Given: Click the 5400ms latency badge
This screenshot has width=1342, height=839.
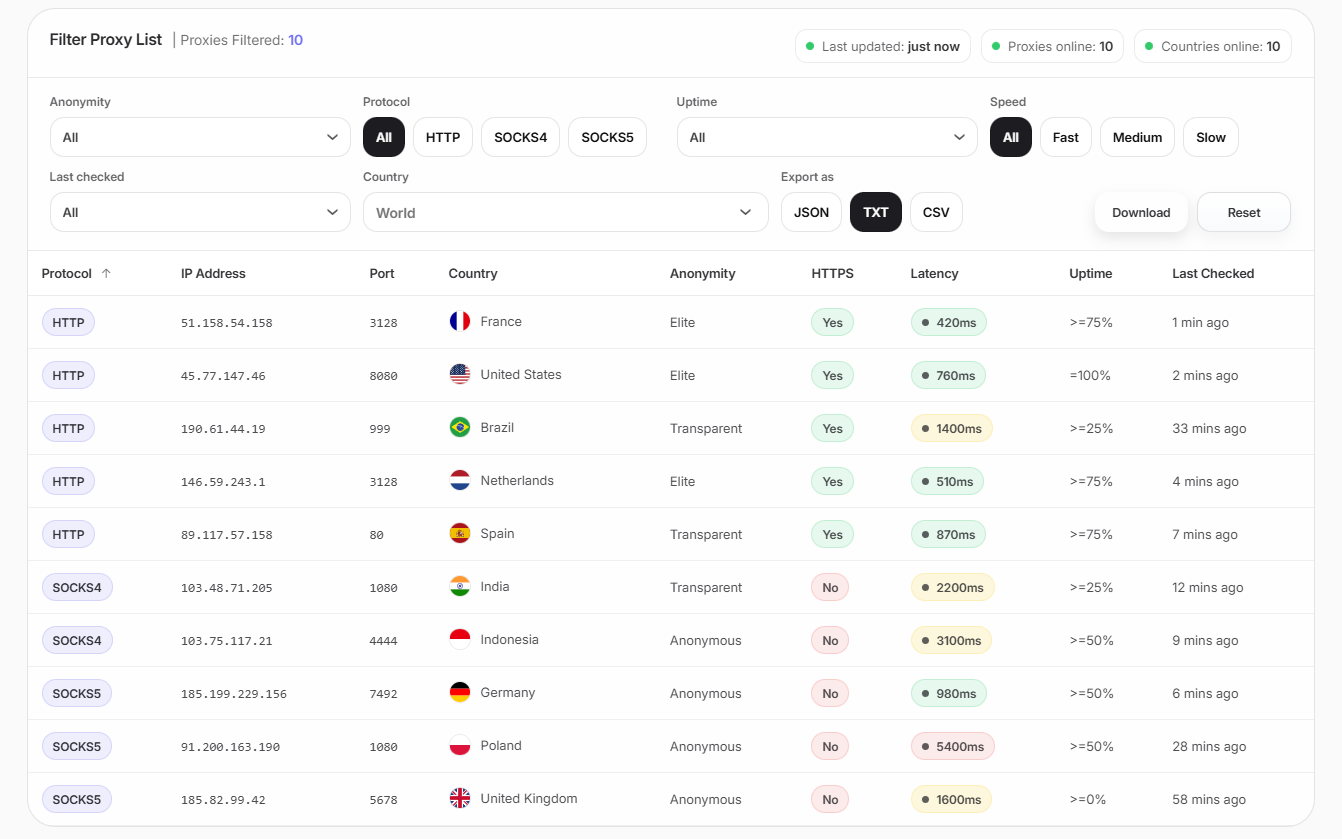Looking at the screenshot, I should (x=952, y=746).
